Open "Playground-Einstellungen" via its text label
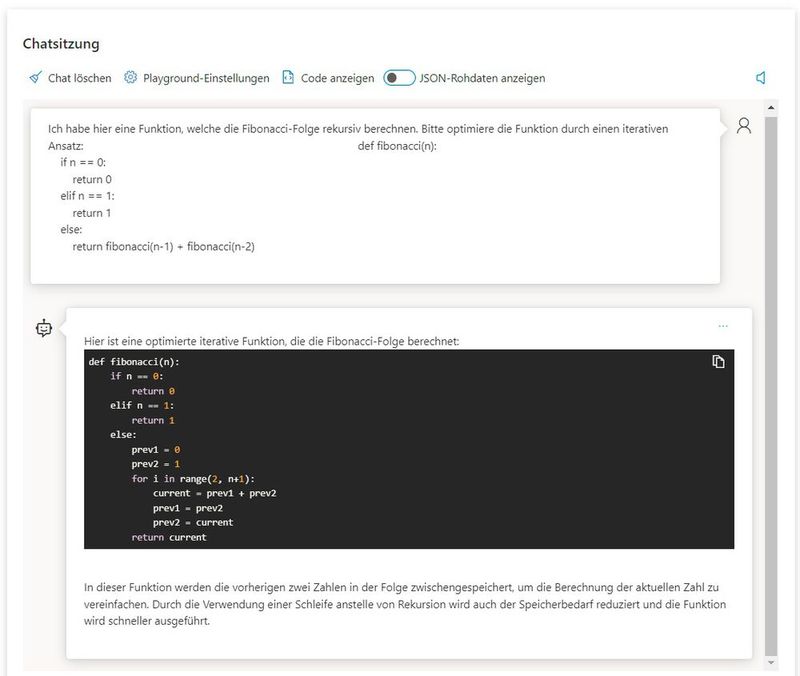Viewport: 800px width, 676px height. pyautogui.click(x=206, y=78)
